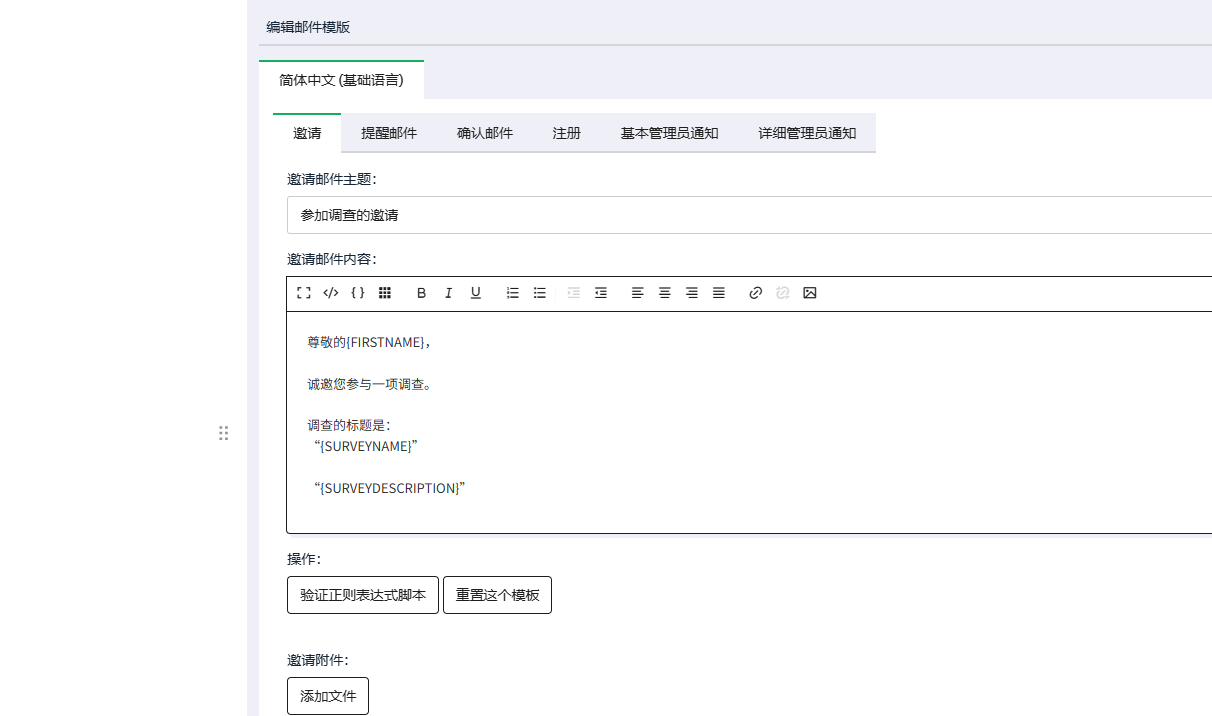Toggle italic formatting

point(449,293)
